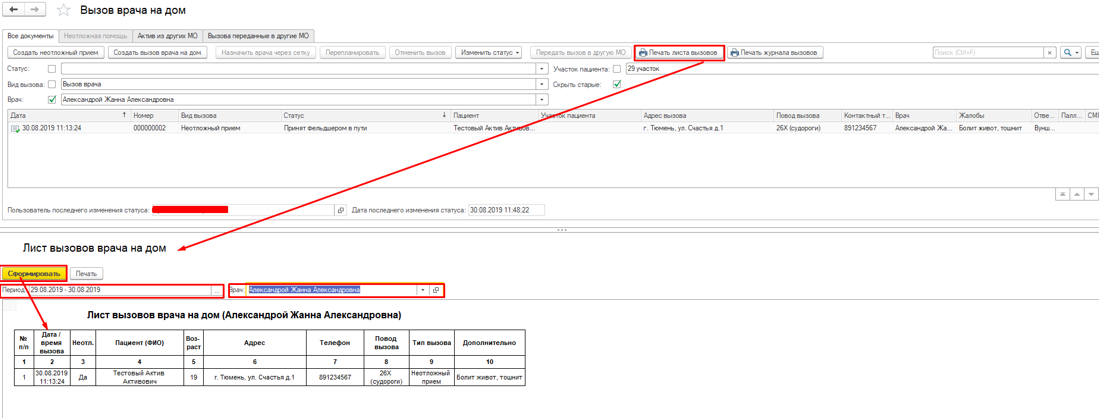The image size is (1099, 418).
Task: Uncheck the Врач filter checkbox
Action: (x=52, y=100)
